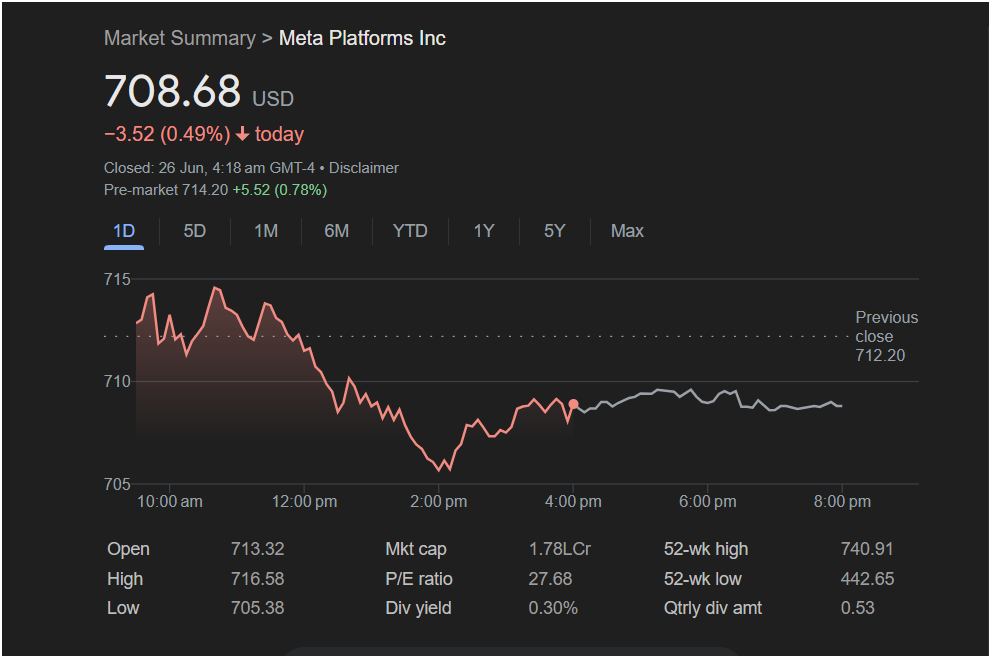The image size is (991, 658).
Task: Click the 705 y-axis label
Action: [118, 485]
